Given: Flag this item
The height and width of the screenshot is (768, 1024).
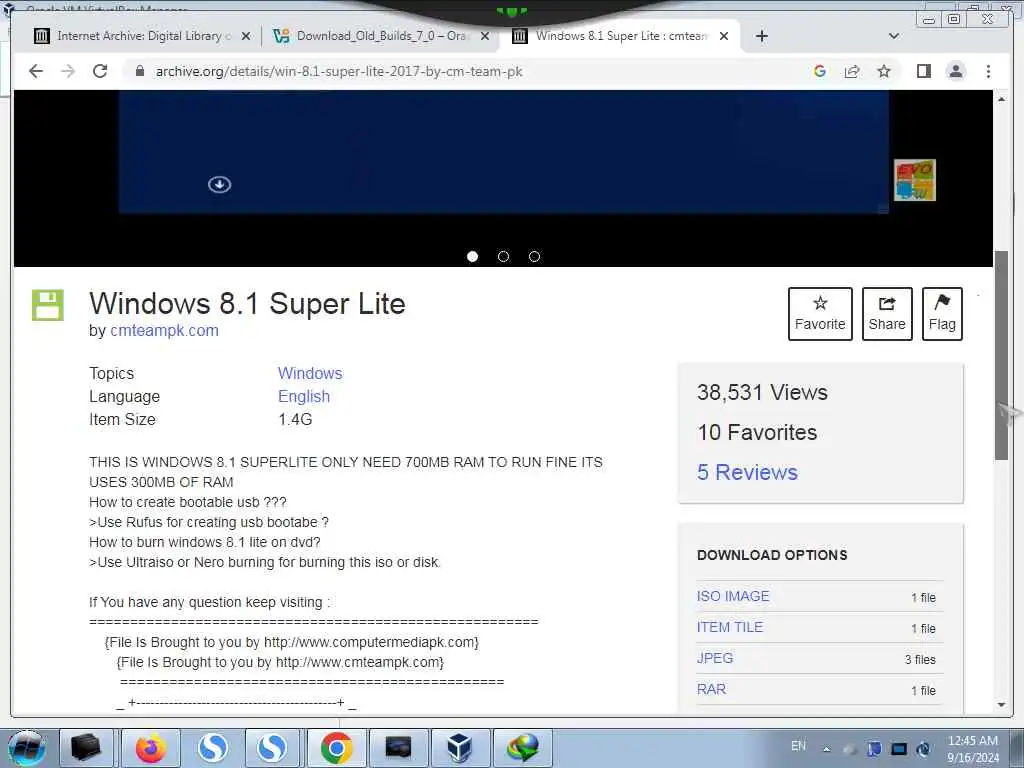Looking at the screenshot, I should (x=942, y=313).
